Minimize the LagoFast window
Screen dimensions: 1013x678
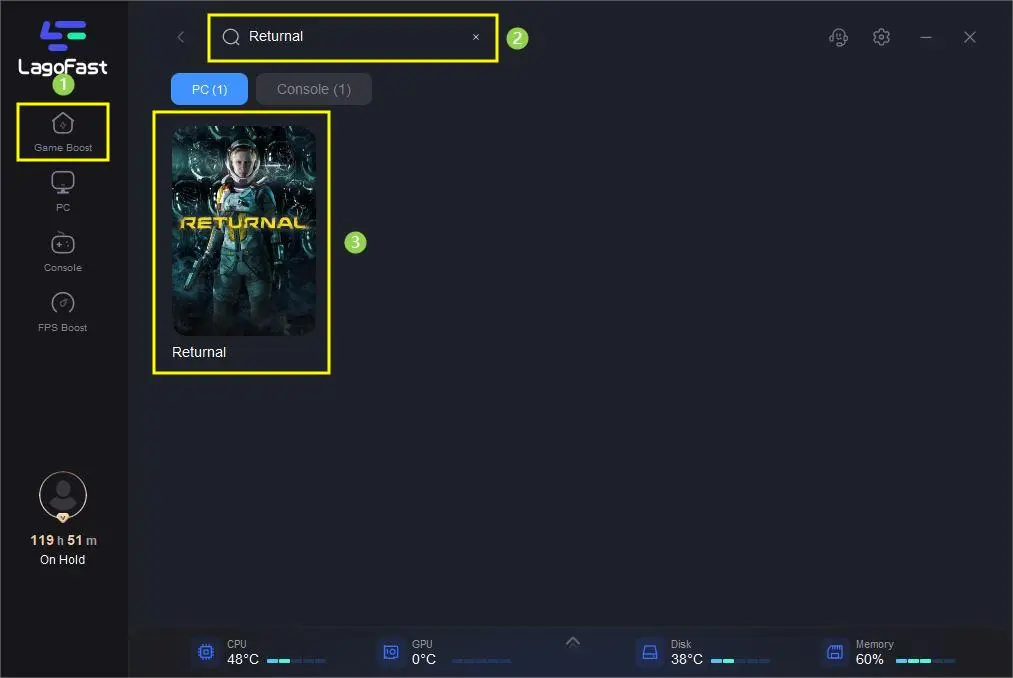coord(926,37)
